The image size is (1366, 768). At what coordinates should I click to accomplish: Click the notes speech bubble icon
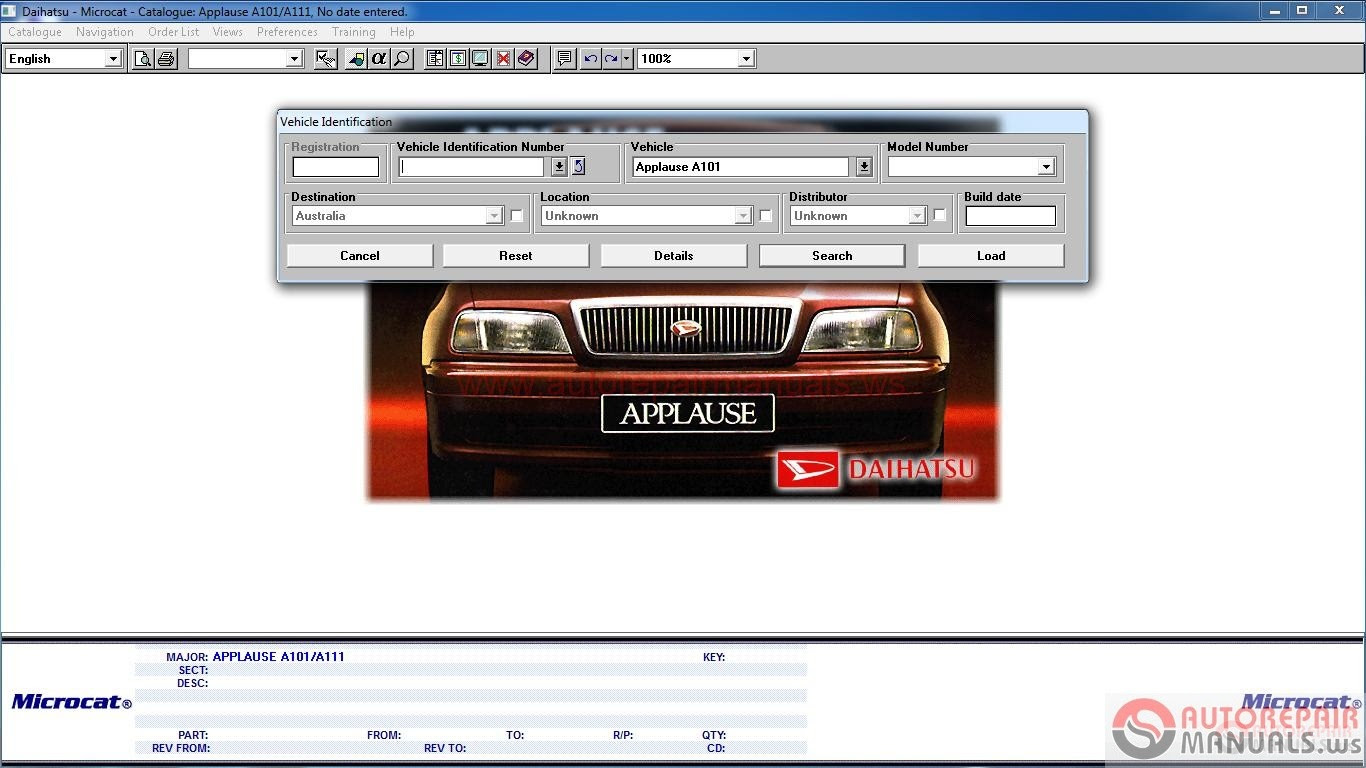click(565, 59)
